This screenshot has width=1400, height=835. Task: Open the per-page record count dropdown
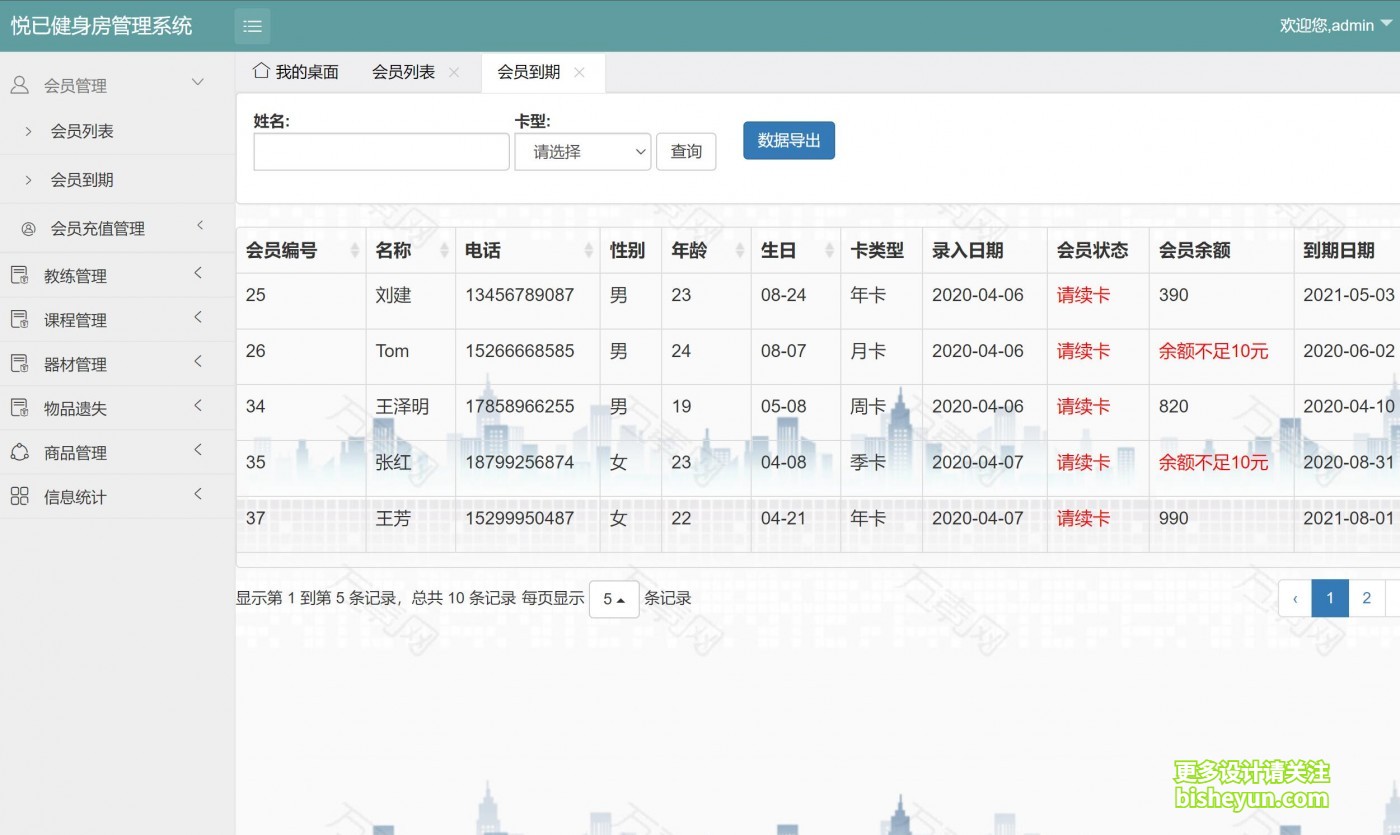(x=614, y=598)
